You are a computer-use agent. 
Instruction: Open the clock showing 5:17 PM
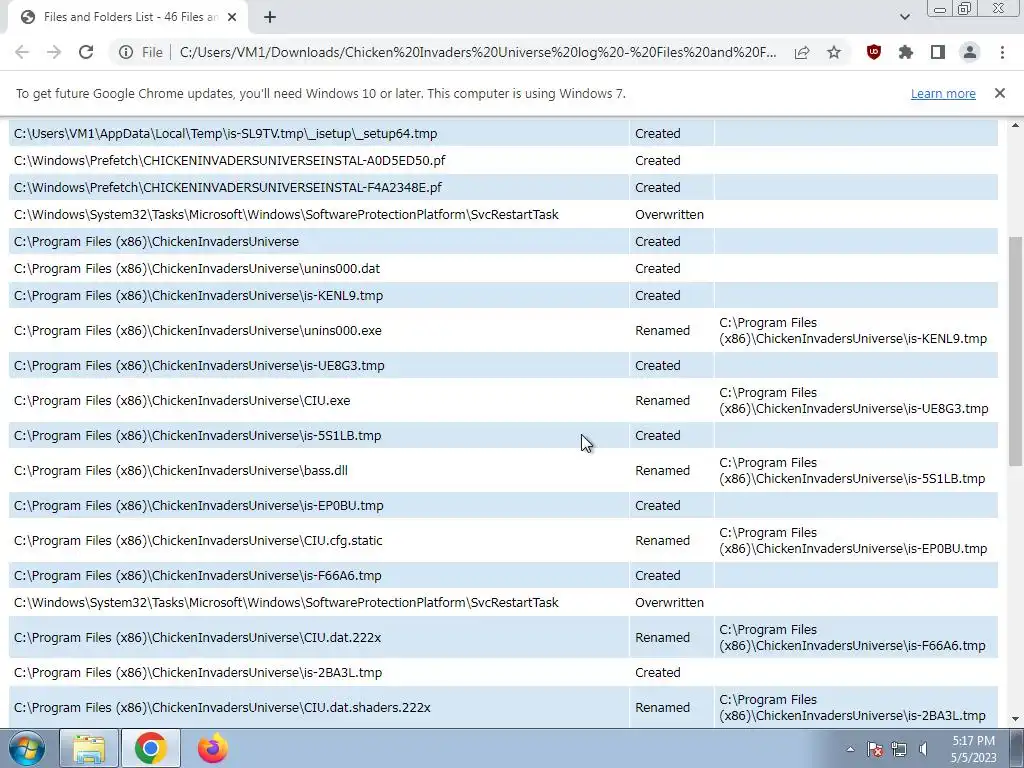(973, 749)
